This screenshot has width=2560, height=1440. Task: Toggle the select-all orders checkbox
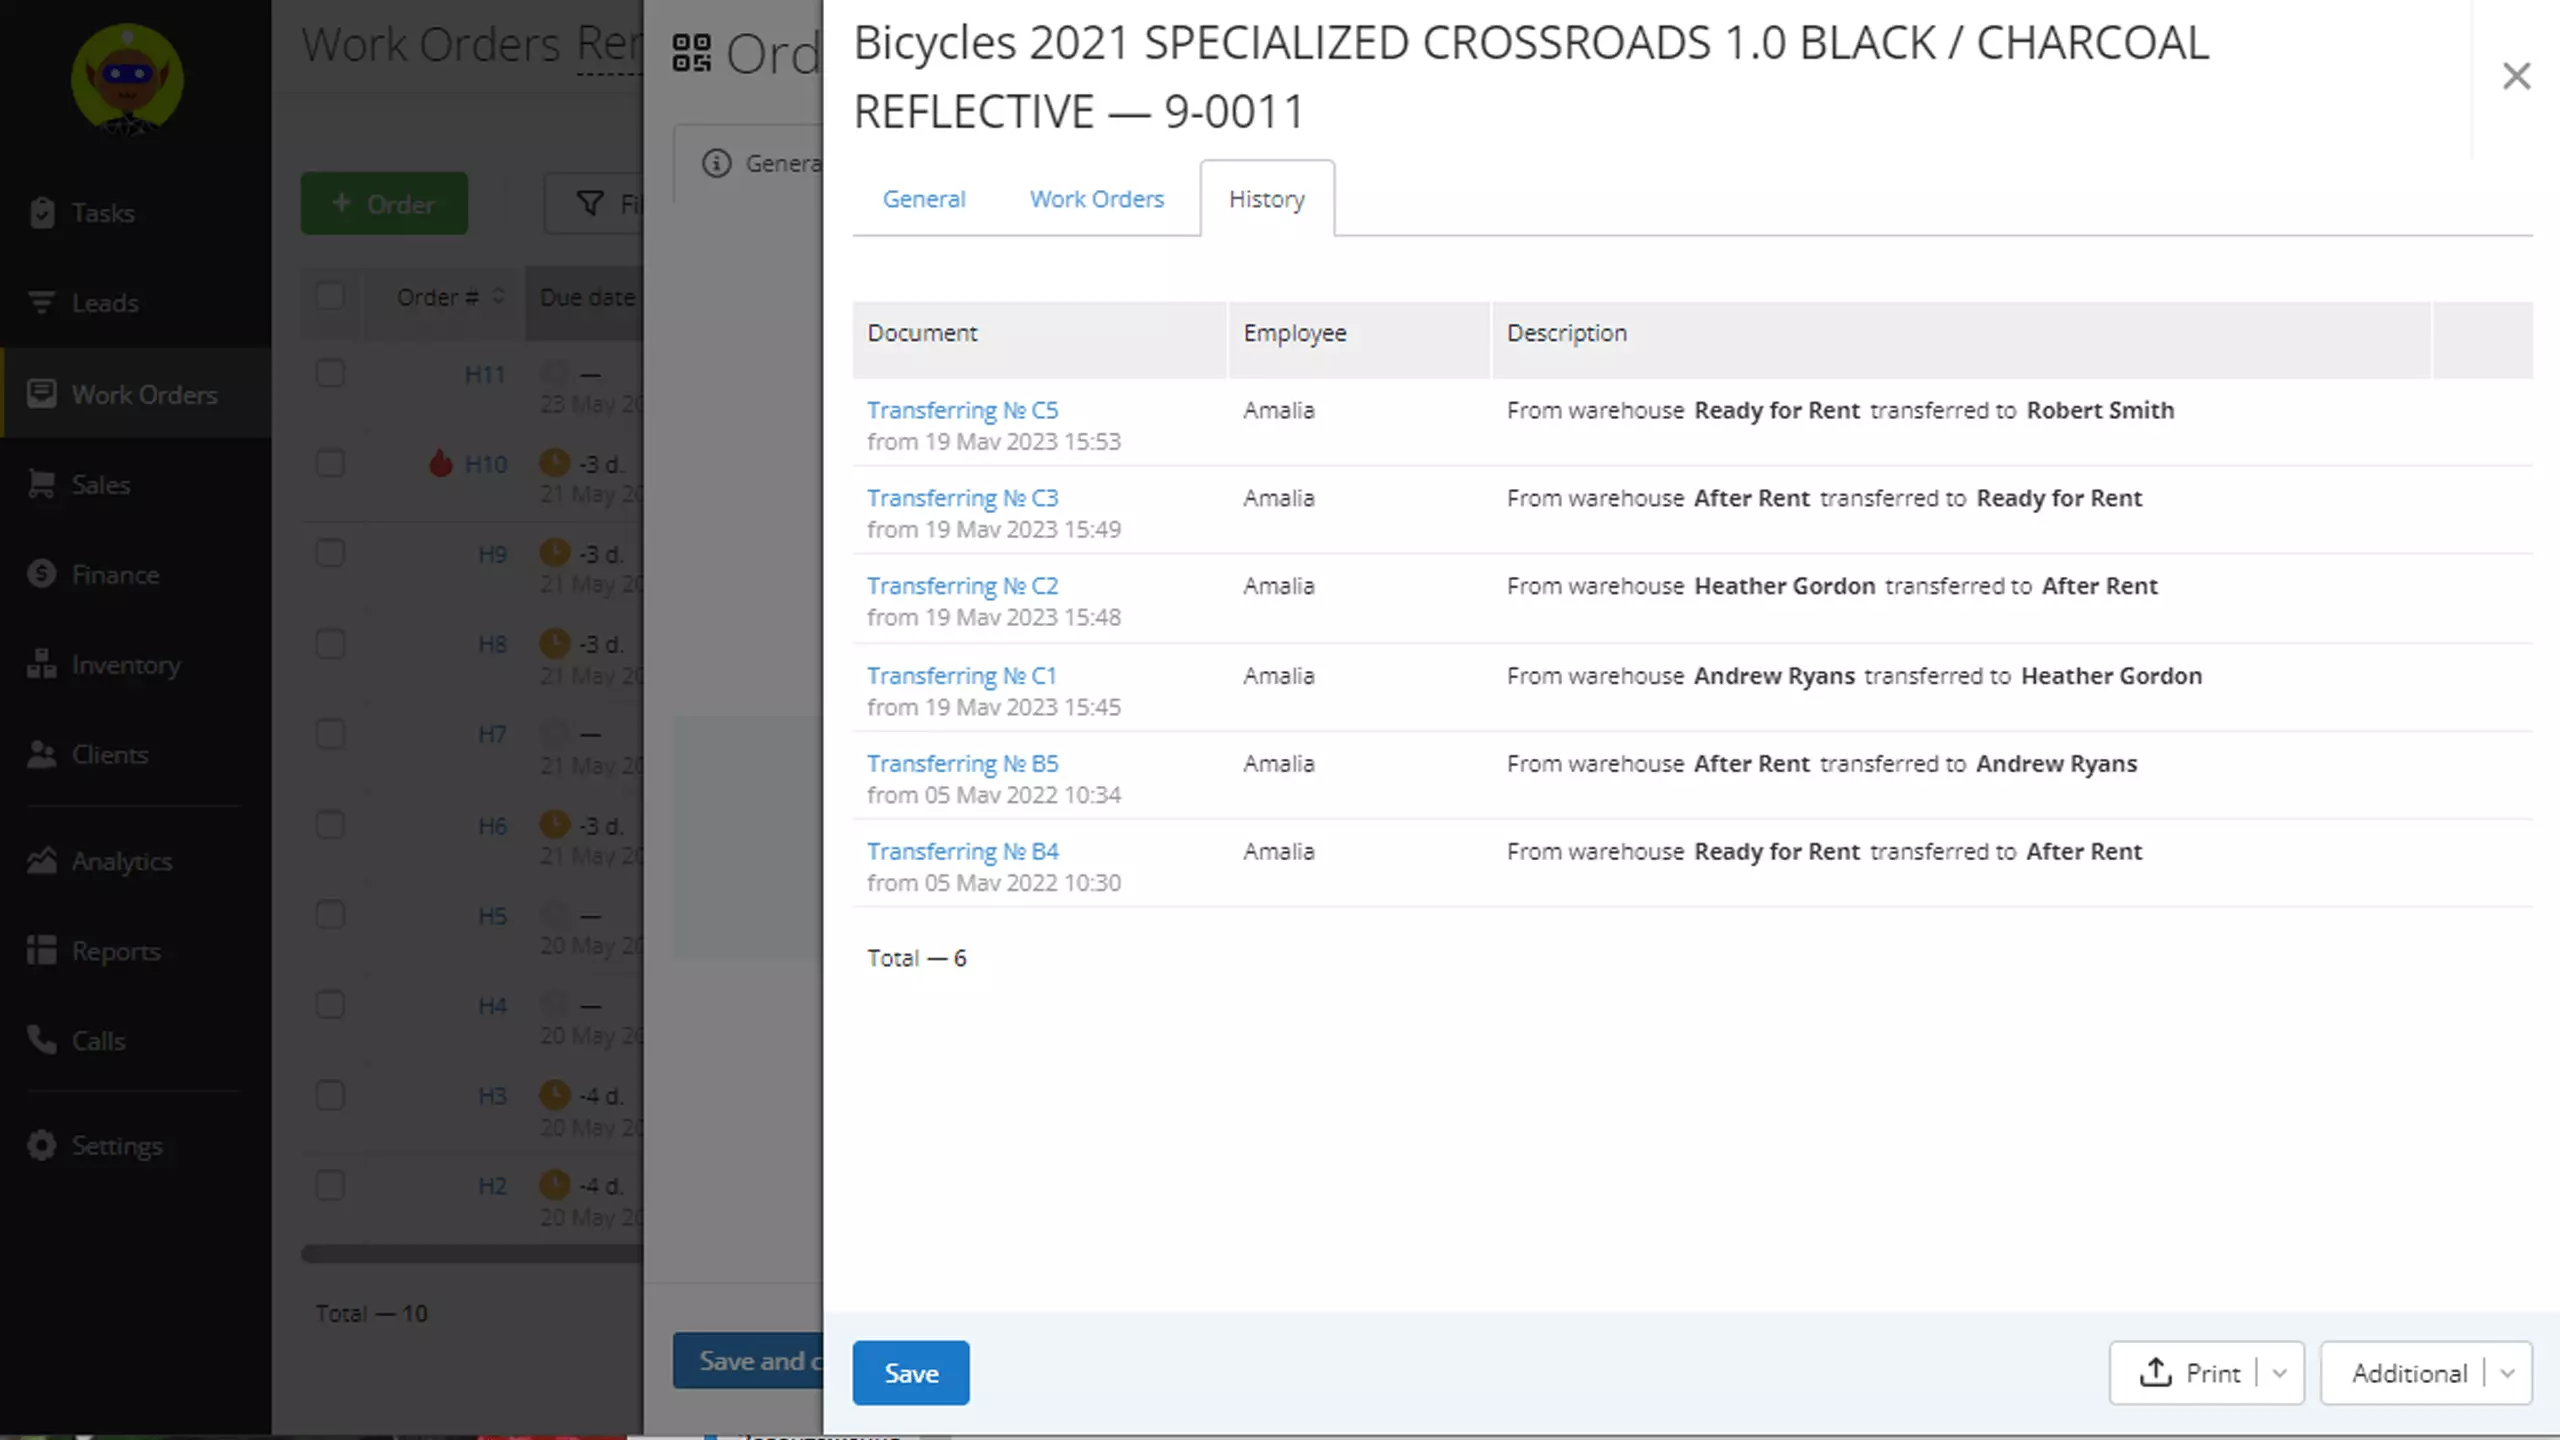[330, 296]
